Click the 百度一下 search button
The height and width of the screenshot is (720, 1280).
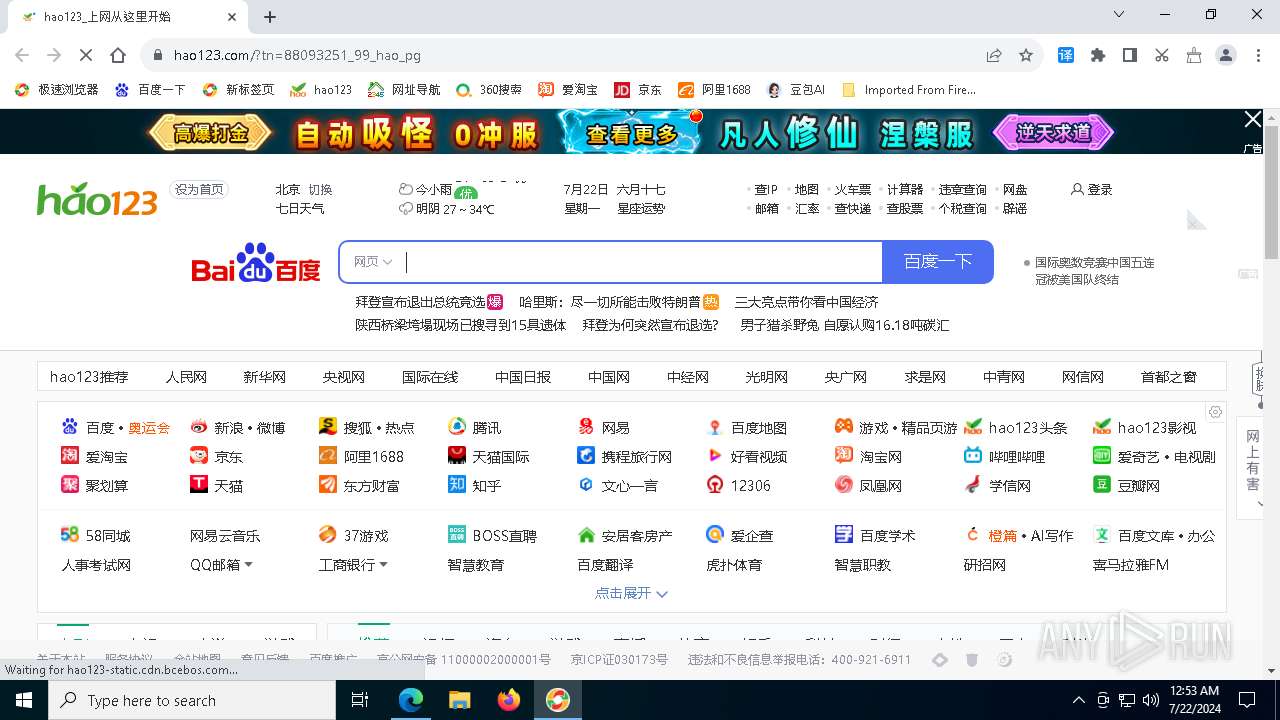click(938, 262)
